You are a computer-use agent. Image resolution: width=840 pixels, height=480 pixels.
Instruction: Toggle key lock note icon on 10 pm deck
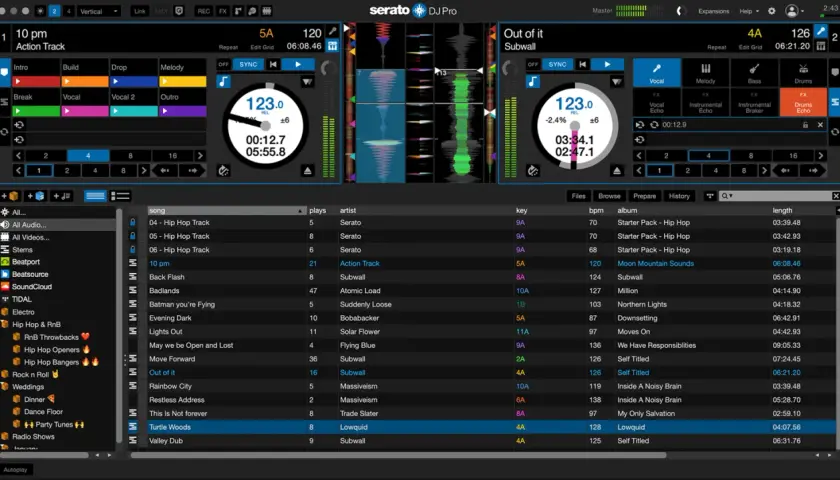[x=223, y=81]
